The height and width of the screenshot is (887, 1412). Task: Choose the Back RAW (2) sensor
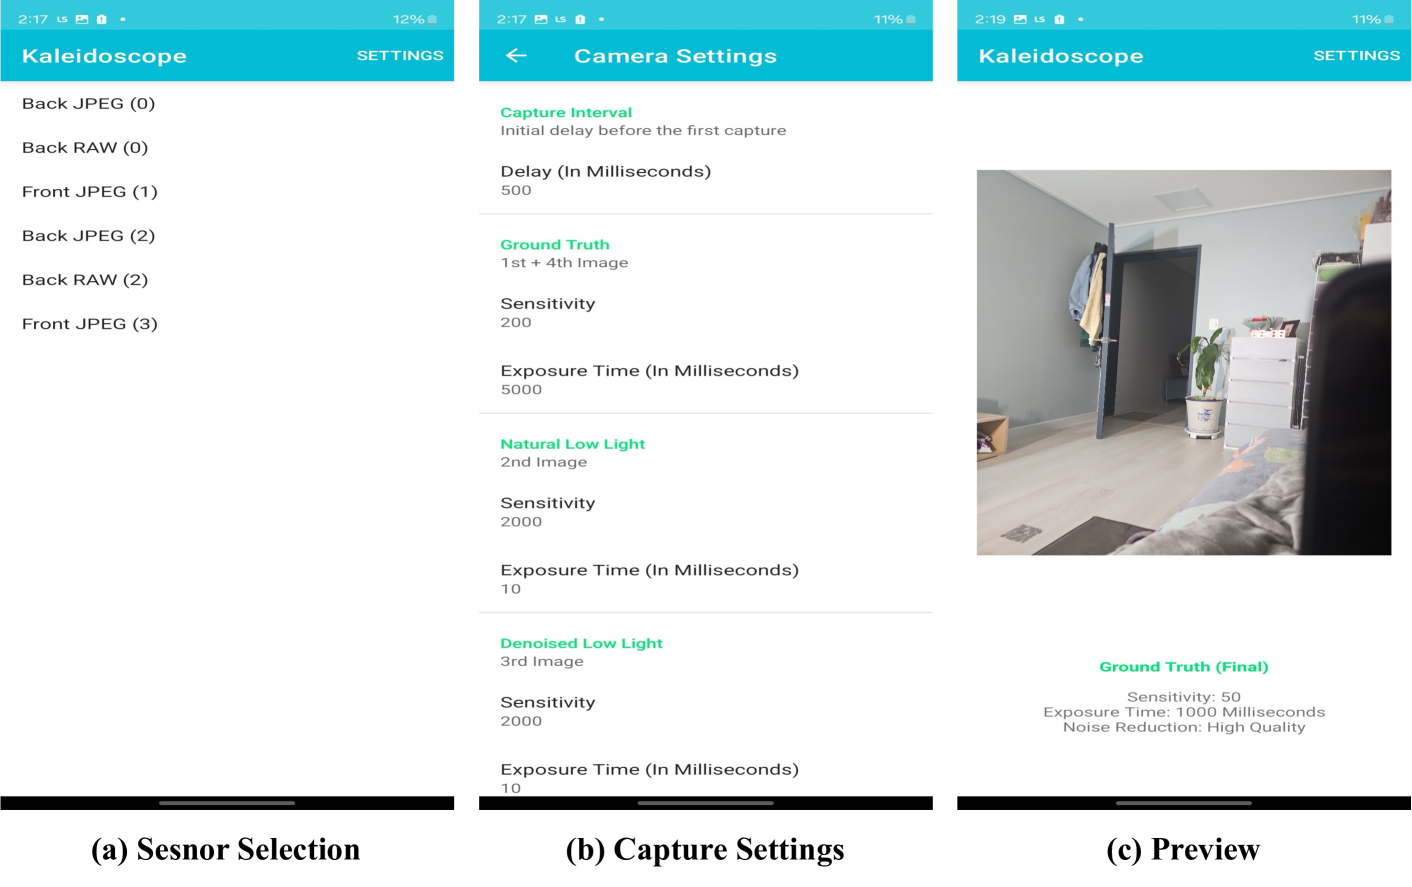[x=85, y=280]
